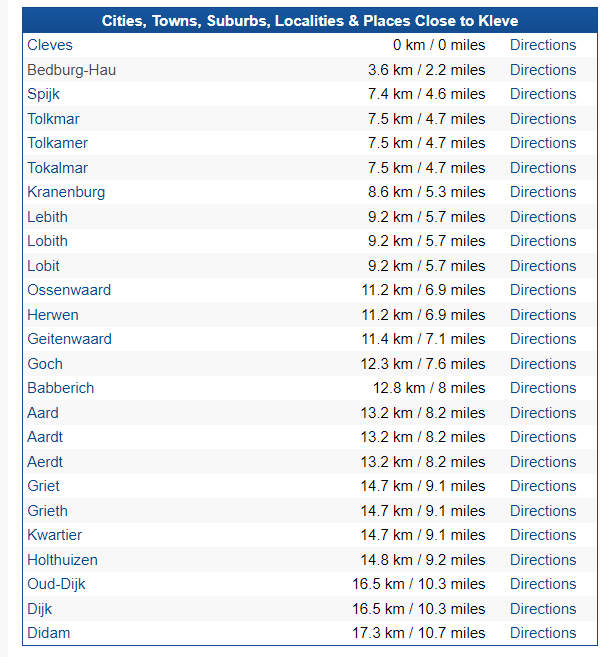Open the Tolkamer locality link
Viewport: 603px width, 657px height.
tap(58, 143)
